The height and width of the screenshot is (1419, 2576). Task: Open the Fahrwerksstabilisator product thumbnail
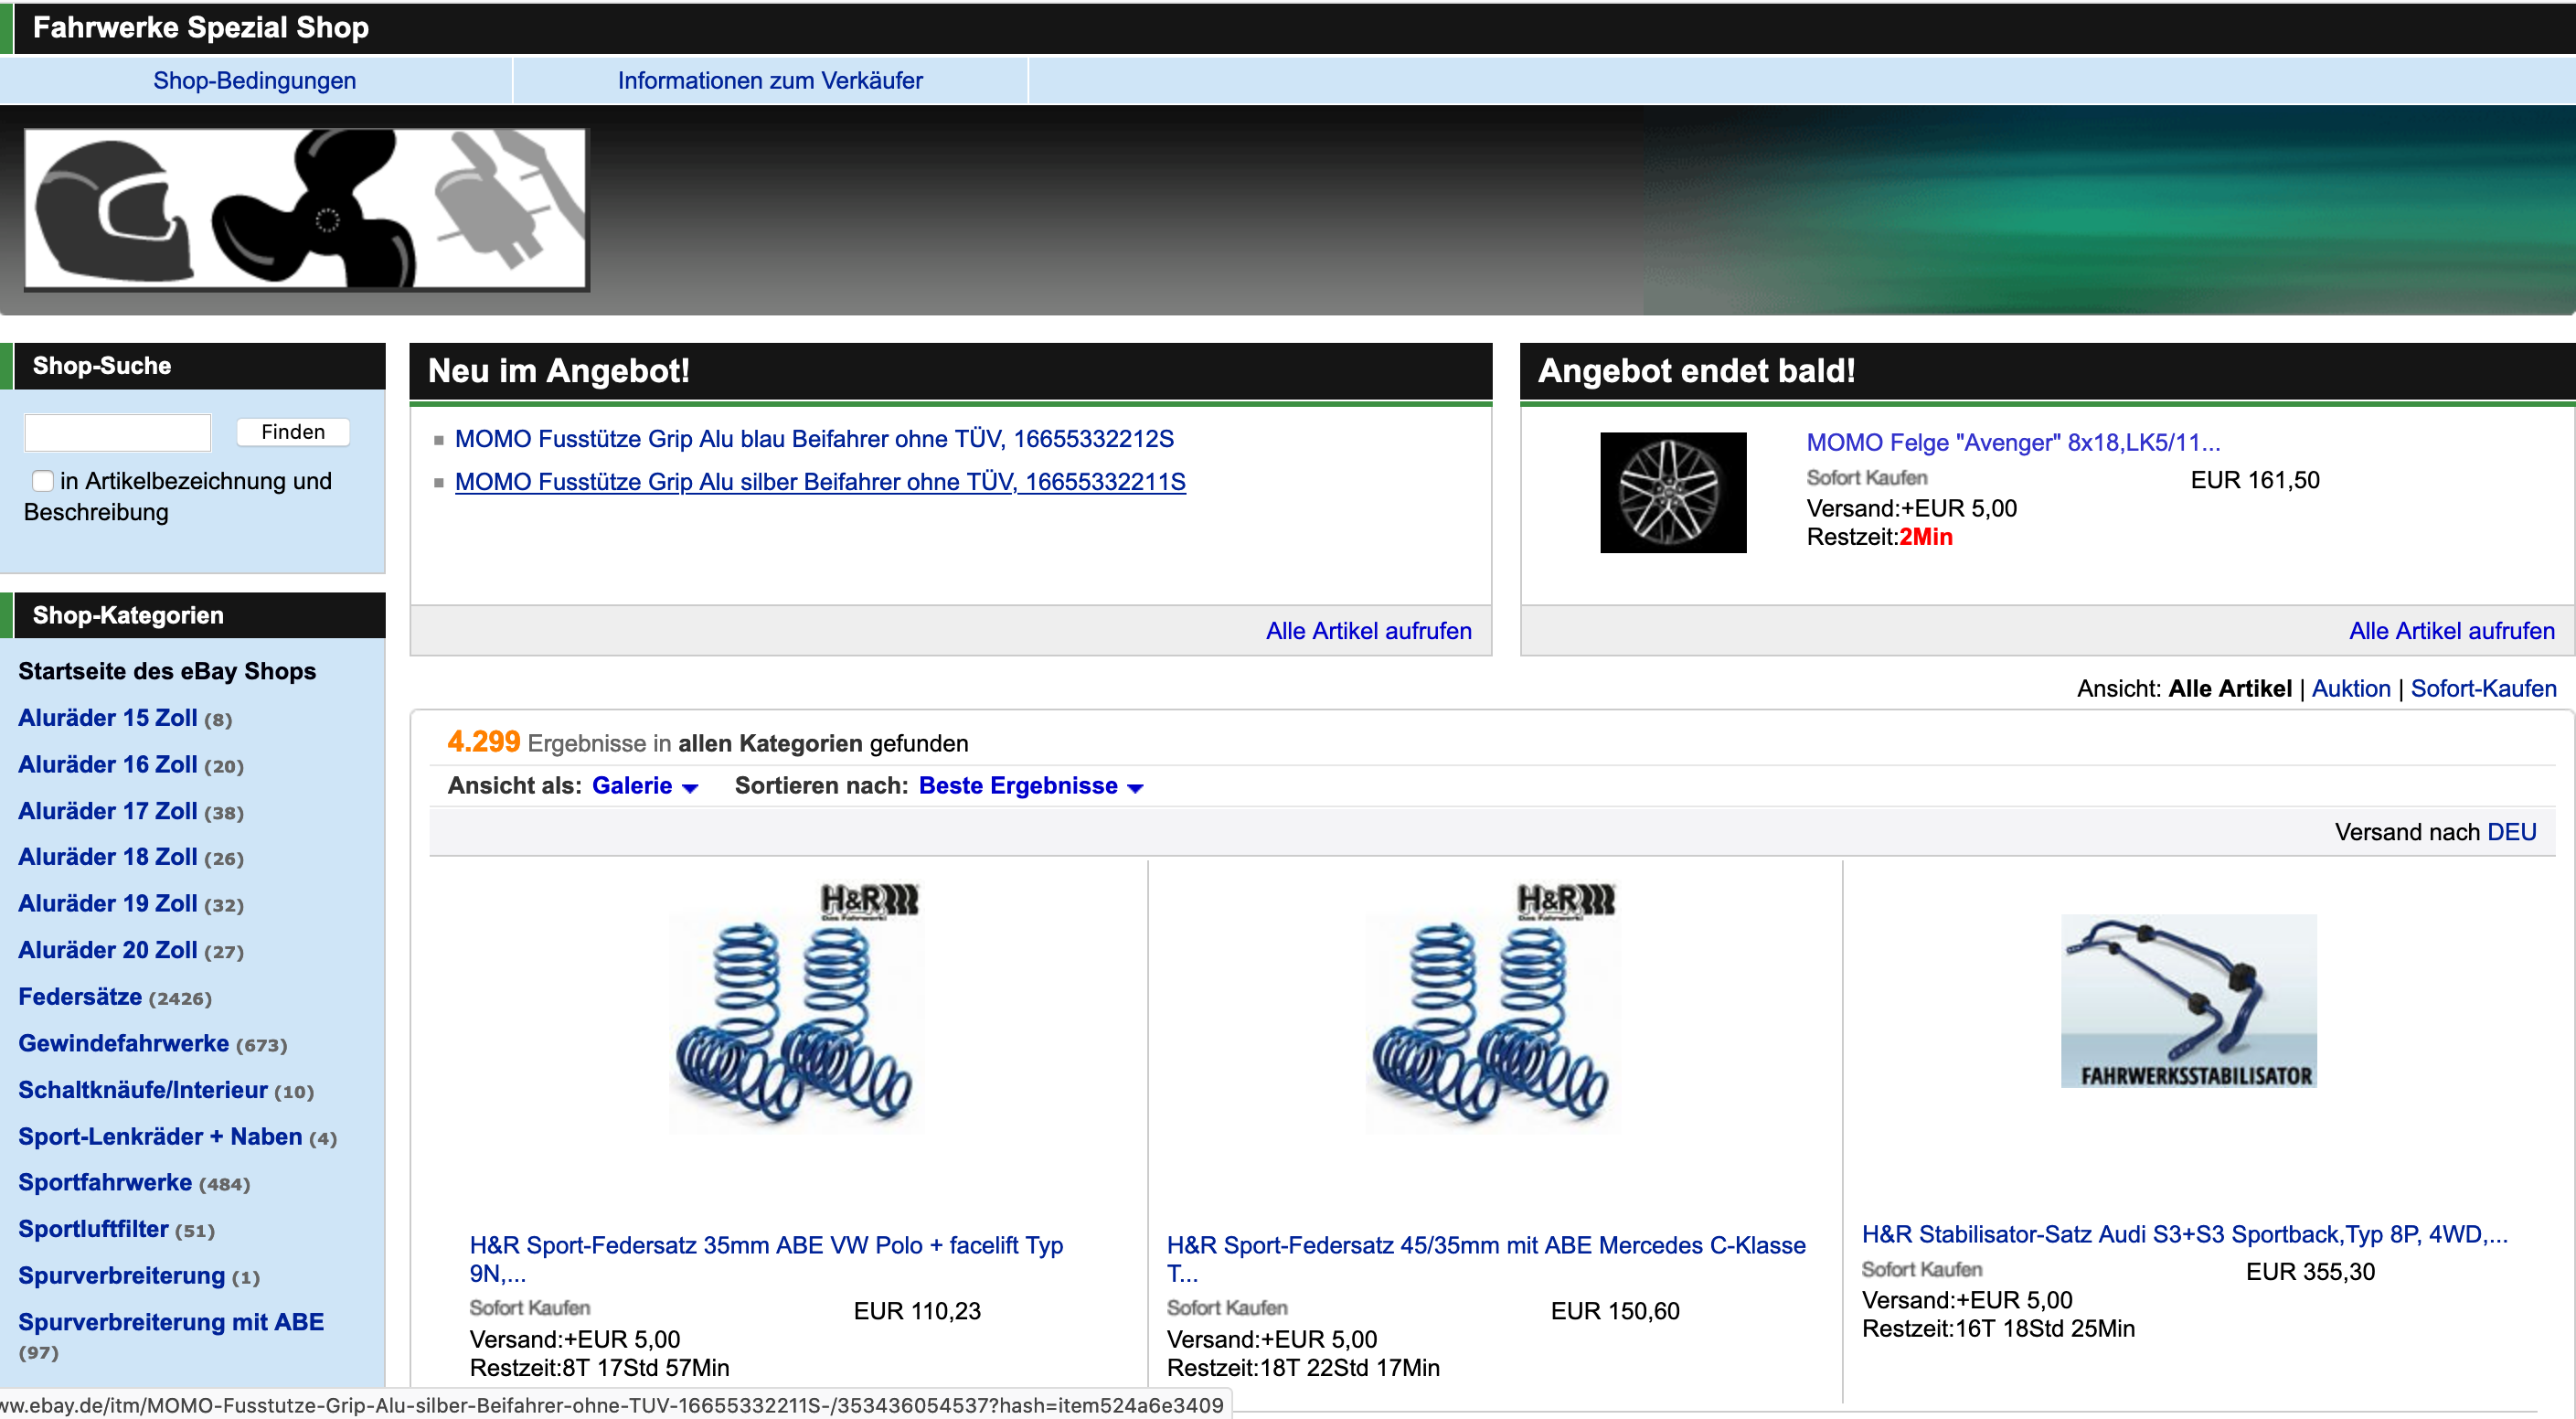(2188, 1001)
